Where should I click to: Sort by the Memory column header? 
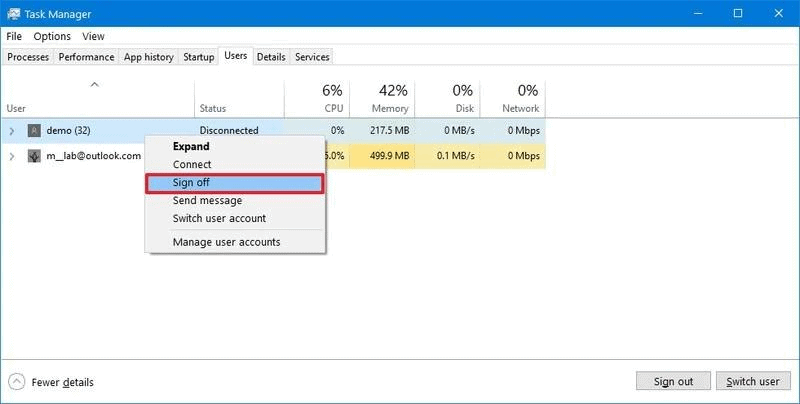382,98
